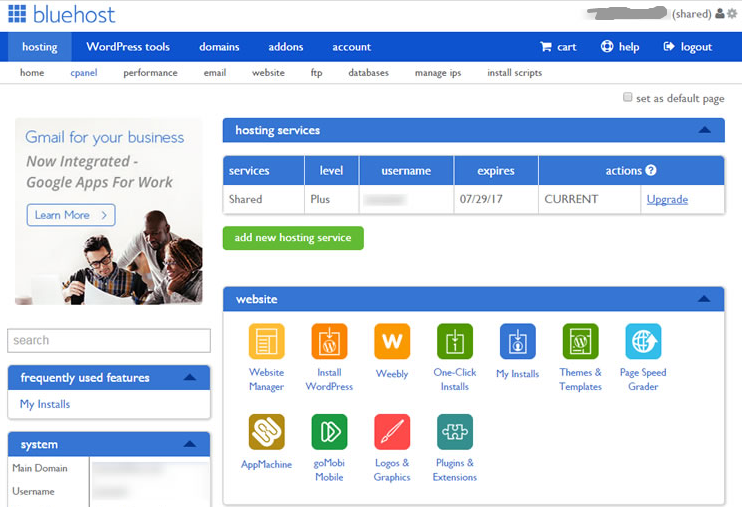Click the 07/29/17 expiry date cell
Screen dimensions: 742x507
point(496,199)
